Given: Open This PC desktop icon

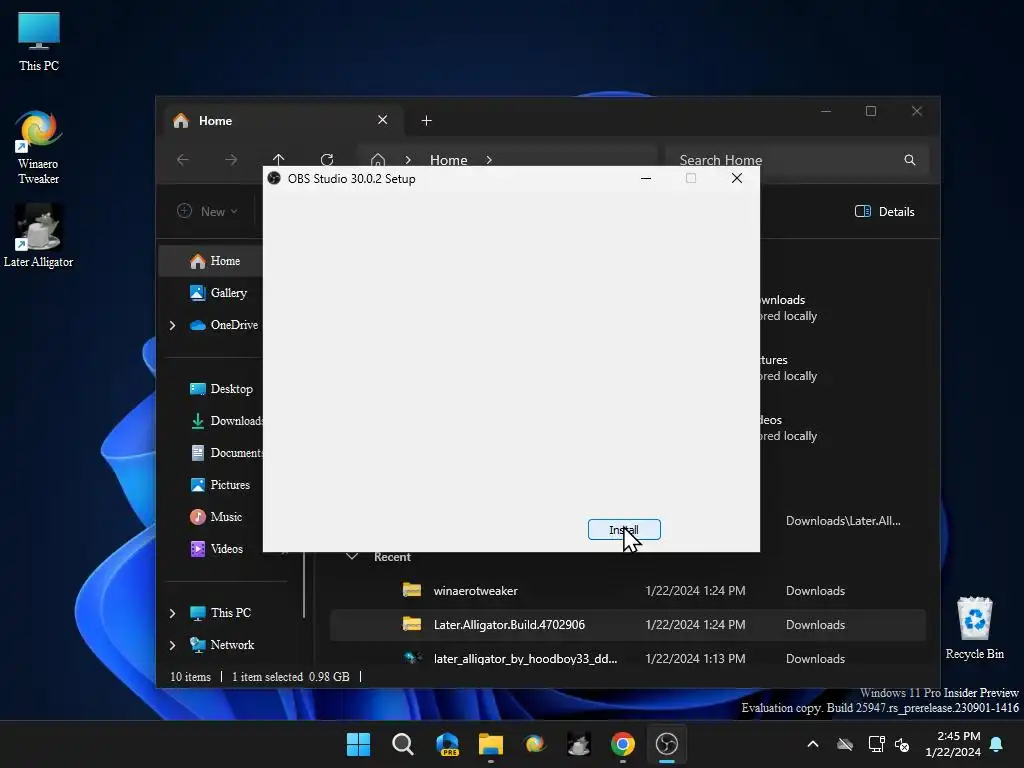Looking at the screenshot, I should click(39, 42).
